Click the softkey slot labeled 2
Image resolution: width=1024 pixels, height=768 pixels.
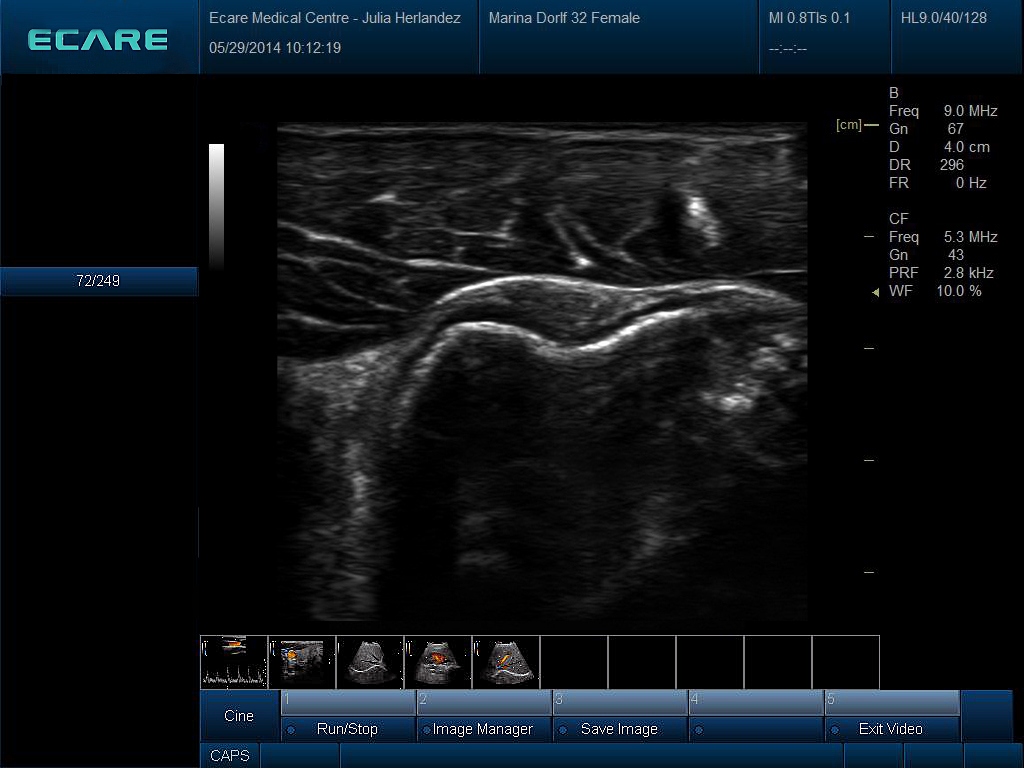(484, 702)
